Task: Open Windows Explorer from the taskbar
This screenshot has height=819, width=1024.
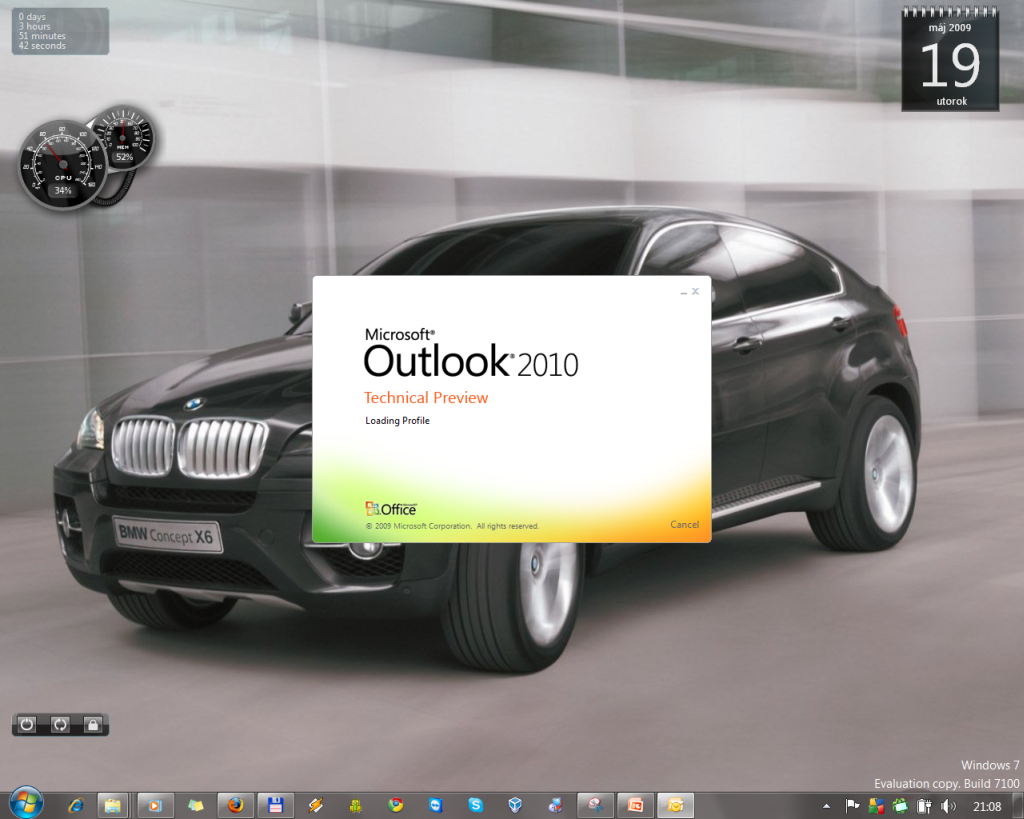Action: (113, 805)
